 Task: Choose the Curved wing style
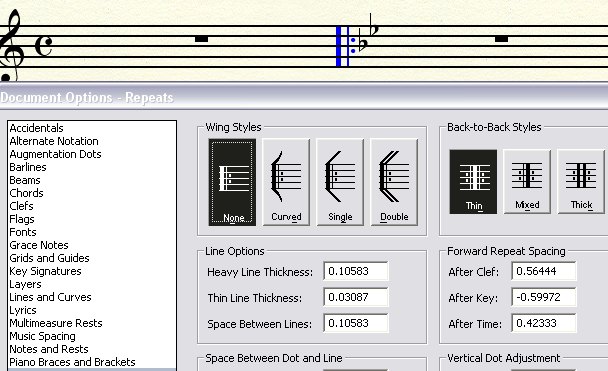click(x=286, y=182)
